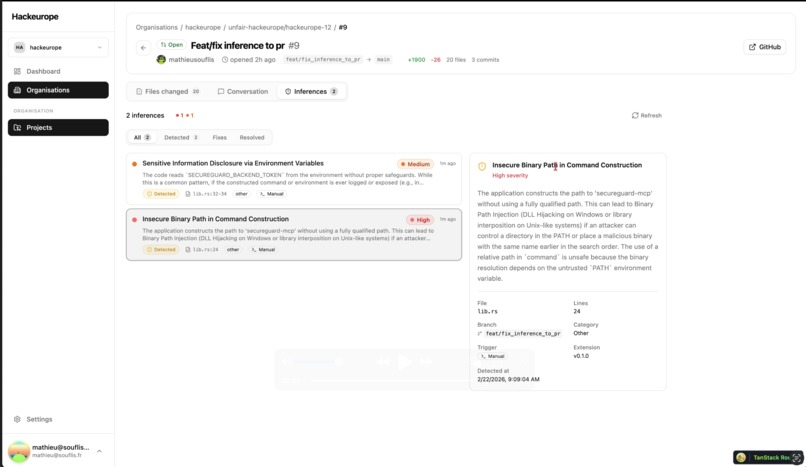
Task: Go back using the arrow button
Action: click(x=143, y=48)
